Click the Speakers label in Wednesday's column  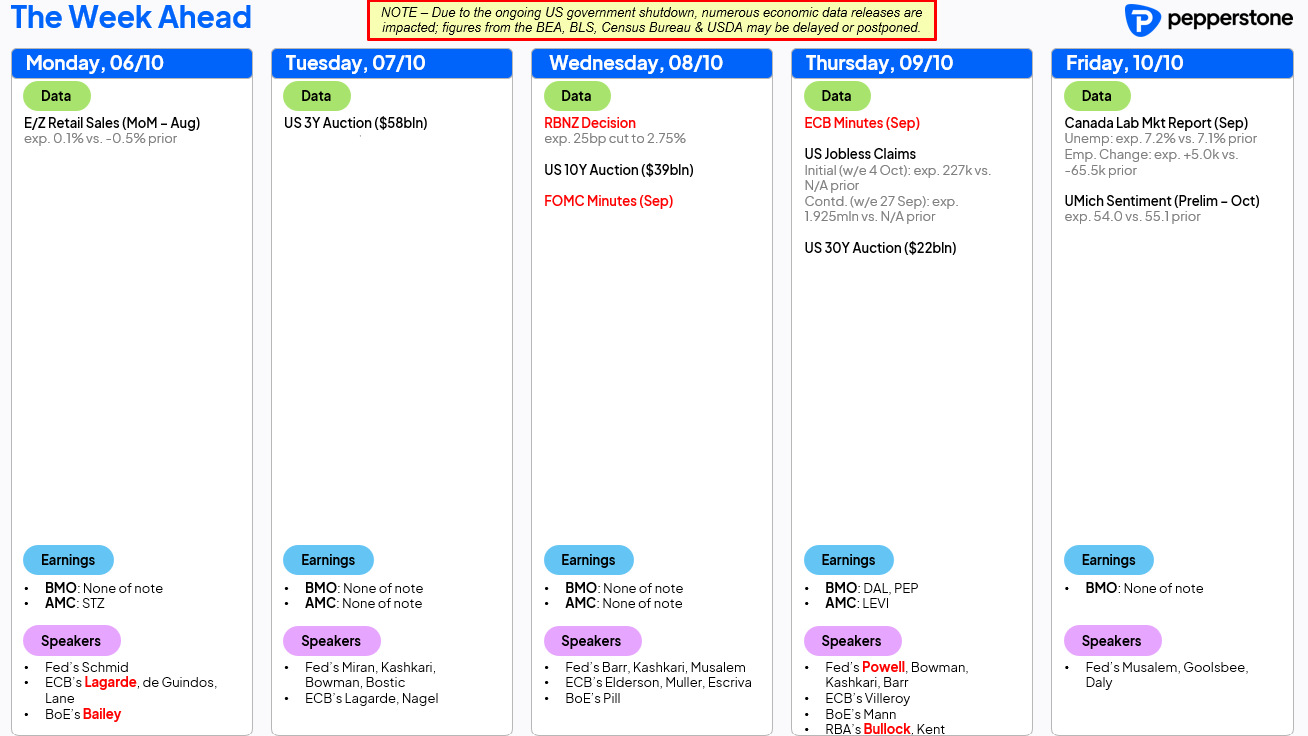[592, 641]
